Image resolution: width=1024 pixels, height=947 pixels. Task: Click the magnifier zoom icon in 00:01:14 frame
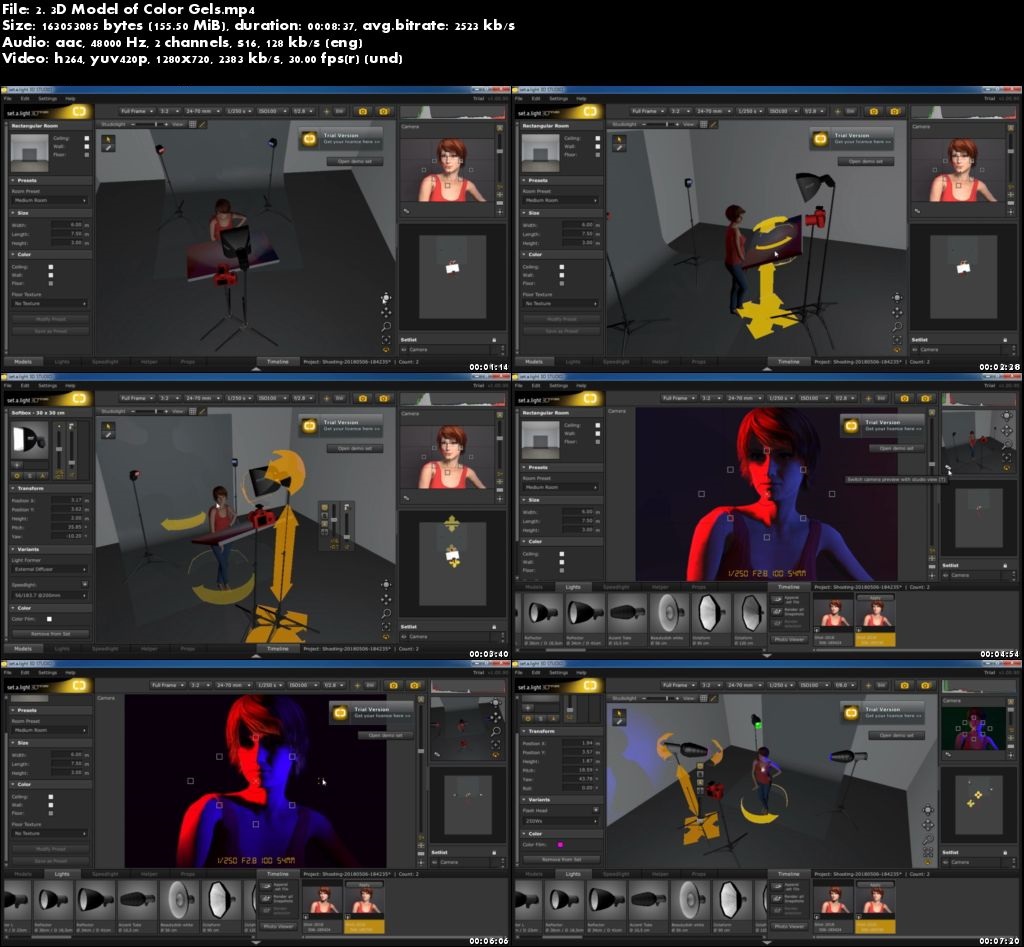coord(386,326)
